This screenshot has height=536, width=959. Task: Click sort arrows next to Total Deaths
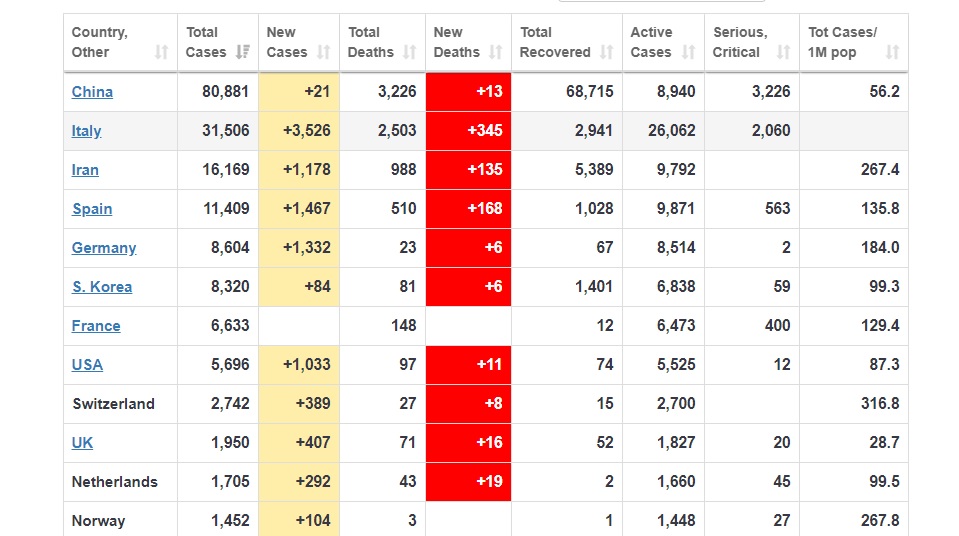coord(409,52)
